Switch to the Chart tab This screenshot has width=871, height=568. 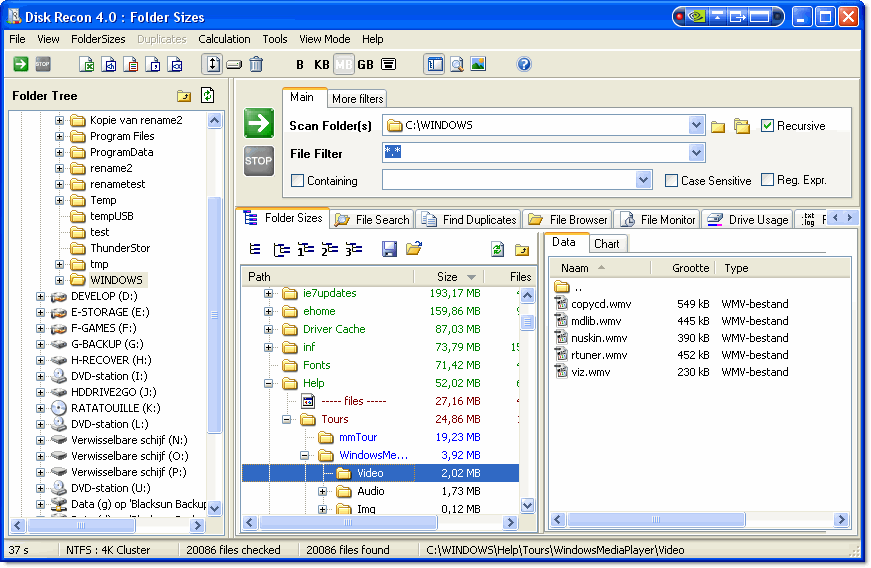[x=607, y=244]
